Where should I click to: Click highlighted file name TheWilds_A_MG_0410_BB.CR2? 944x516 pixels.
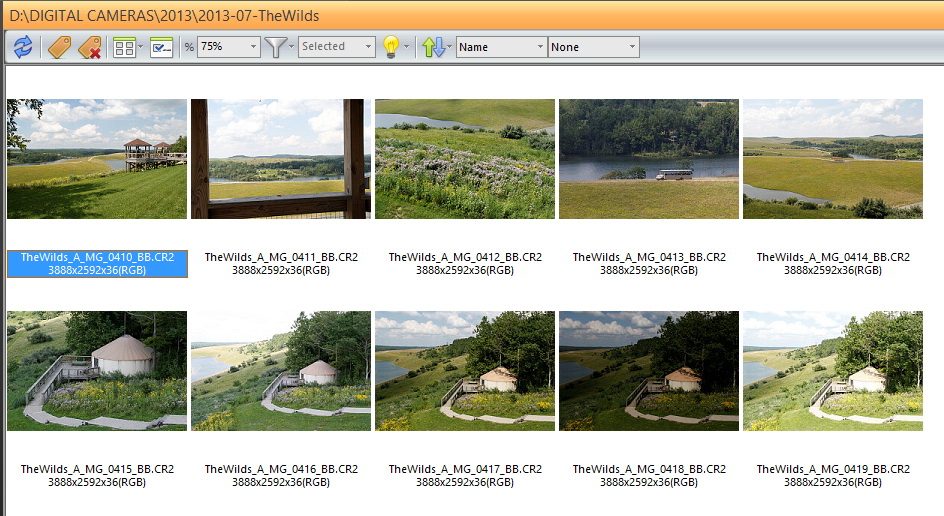click(x=97, y=257)
